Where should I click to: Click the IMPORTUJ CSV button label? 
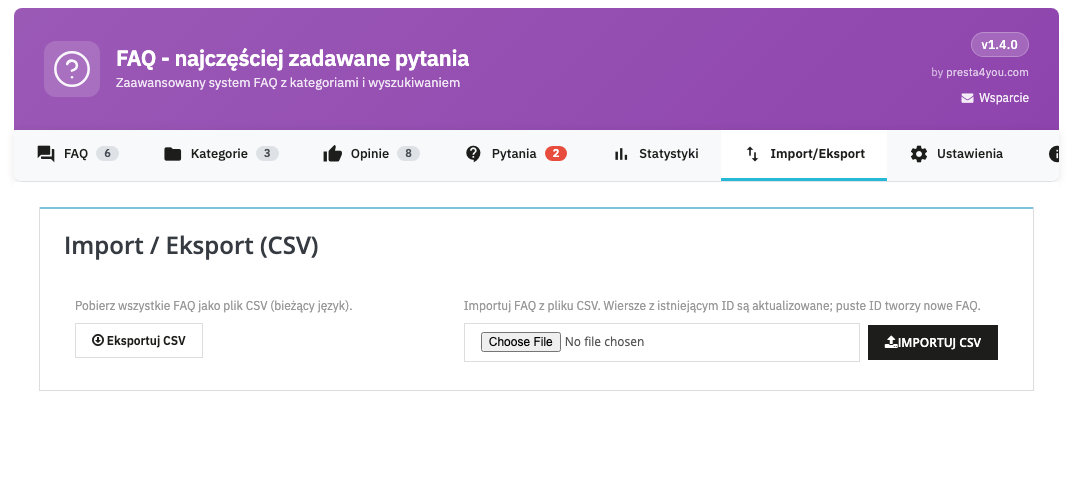coord(940,343)
